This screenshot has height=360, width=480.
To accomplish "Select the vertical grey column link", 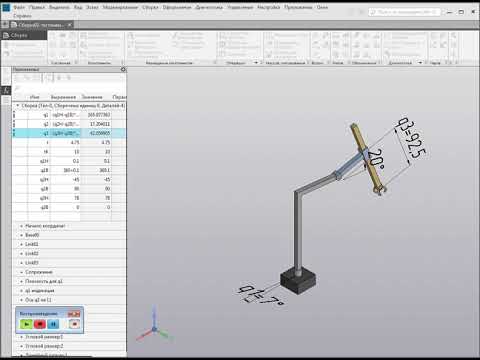I will 298,233.
